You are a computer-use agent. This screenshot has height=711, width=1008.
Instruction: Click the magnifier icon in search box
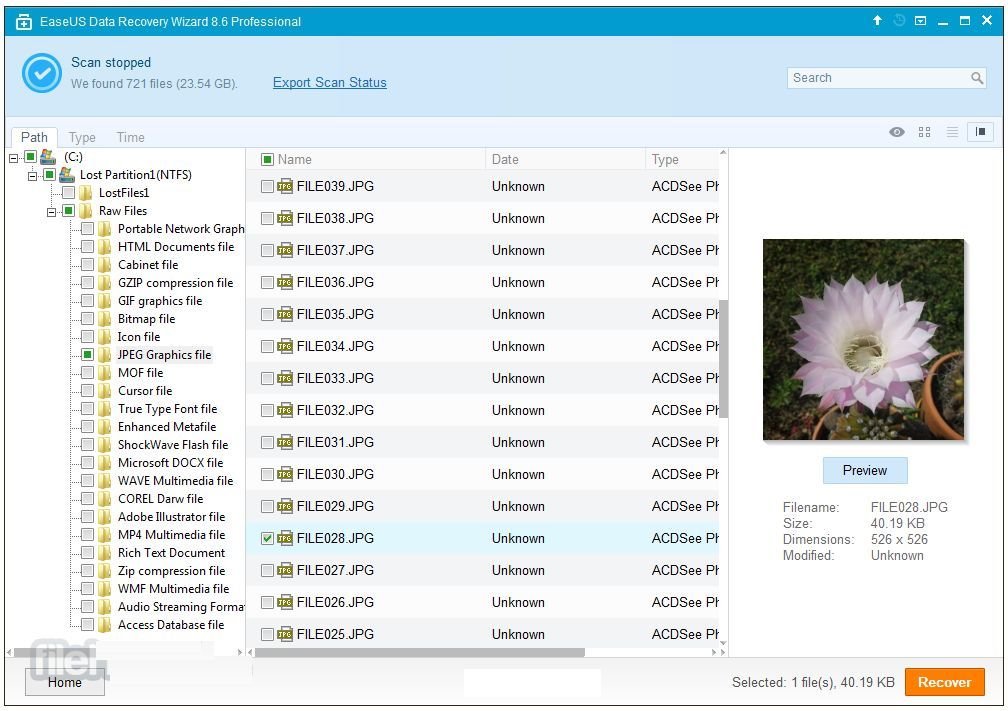pyautogui.click(x=977, y=78)
